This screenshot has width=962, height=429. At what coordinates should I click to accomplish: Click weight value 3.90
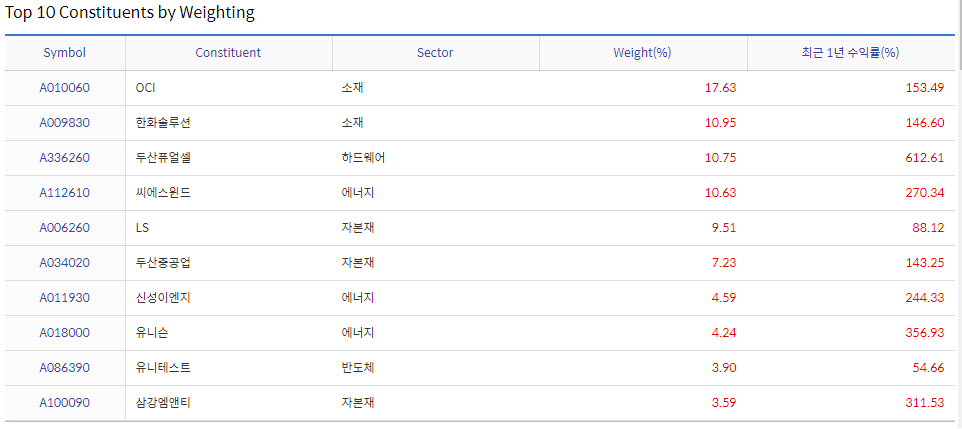(x=723, y=368)
